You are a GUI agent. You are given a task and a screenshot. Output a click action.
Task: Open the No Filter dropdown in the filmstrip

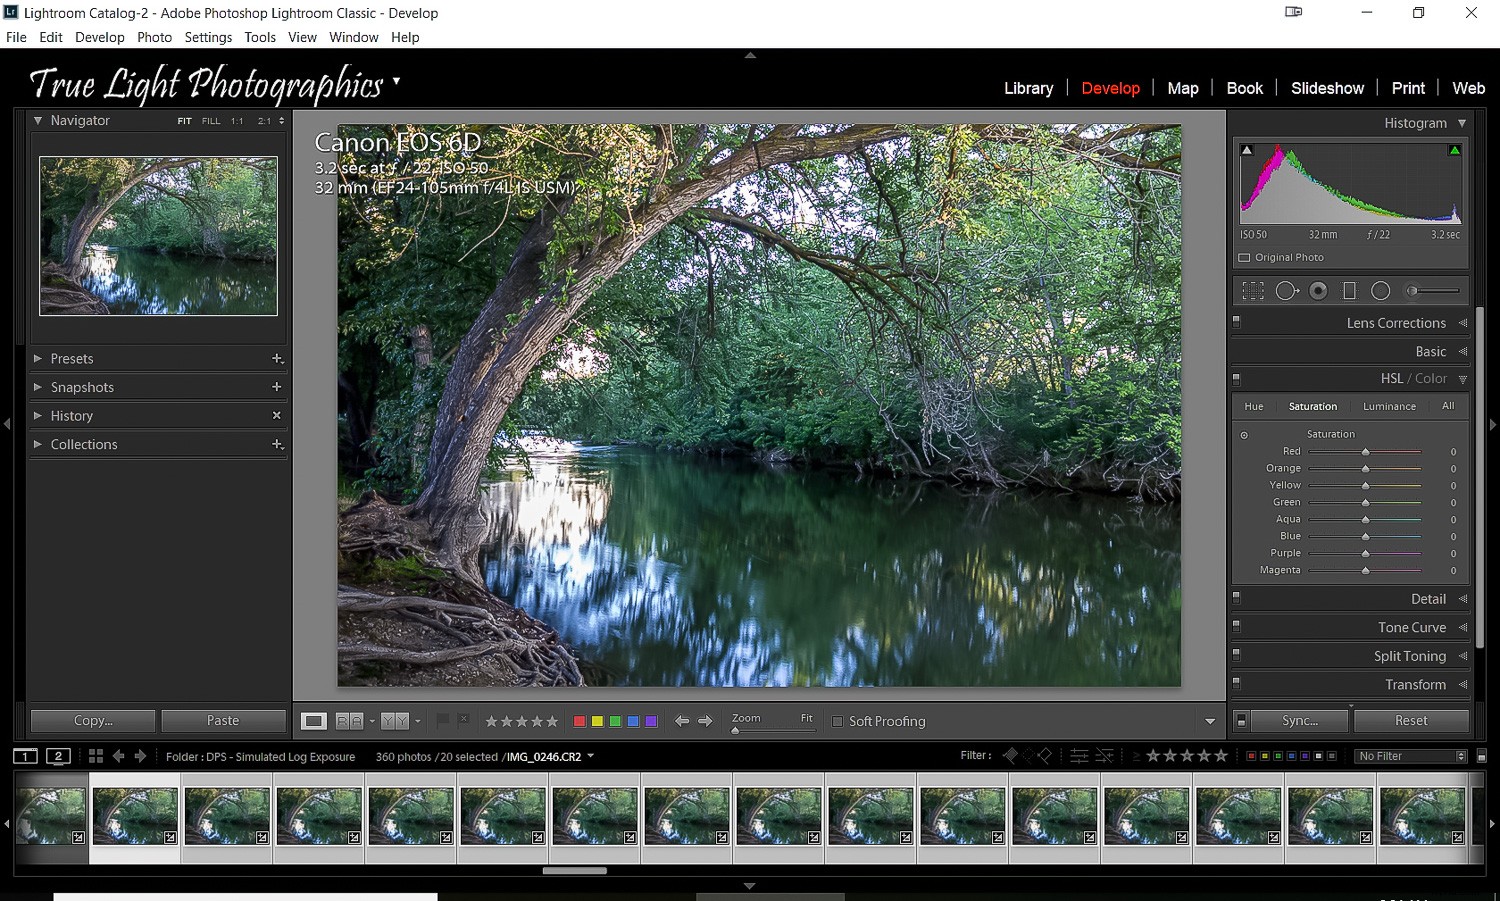point(1410,756)
